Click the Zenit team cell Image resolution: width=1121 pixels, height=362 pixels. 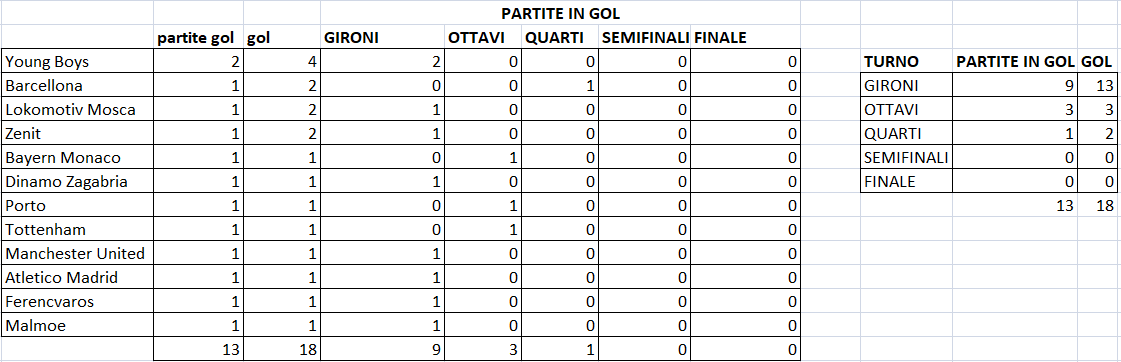point(77,134)
